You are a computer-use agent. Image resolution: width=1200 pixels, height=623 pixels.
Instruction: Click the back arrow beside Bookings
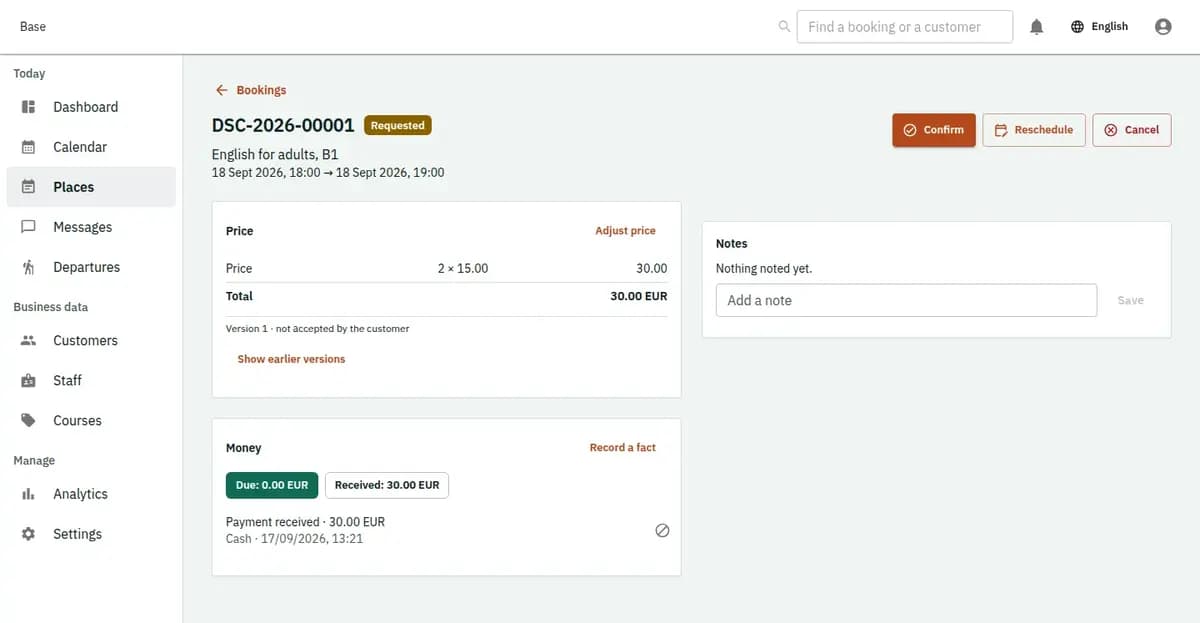(x=222, y=90)
